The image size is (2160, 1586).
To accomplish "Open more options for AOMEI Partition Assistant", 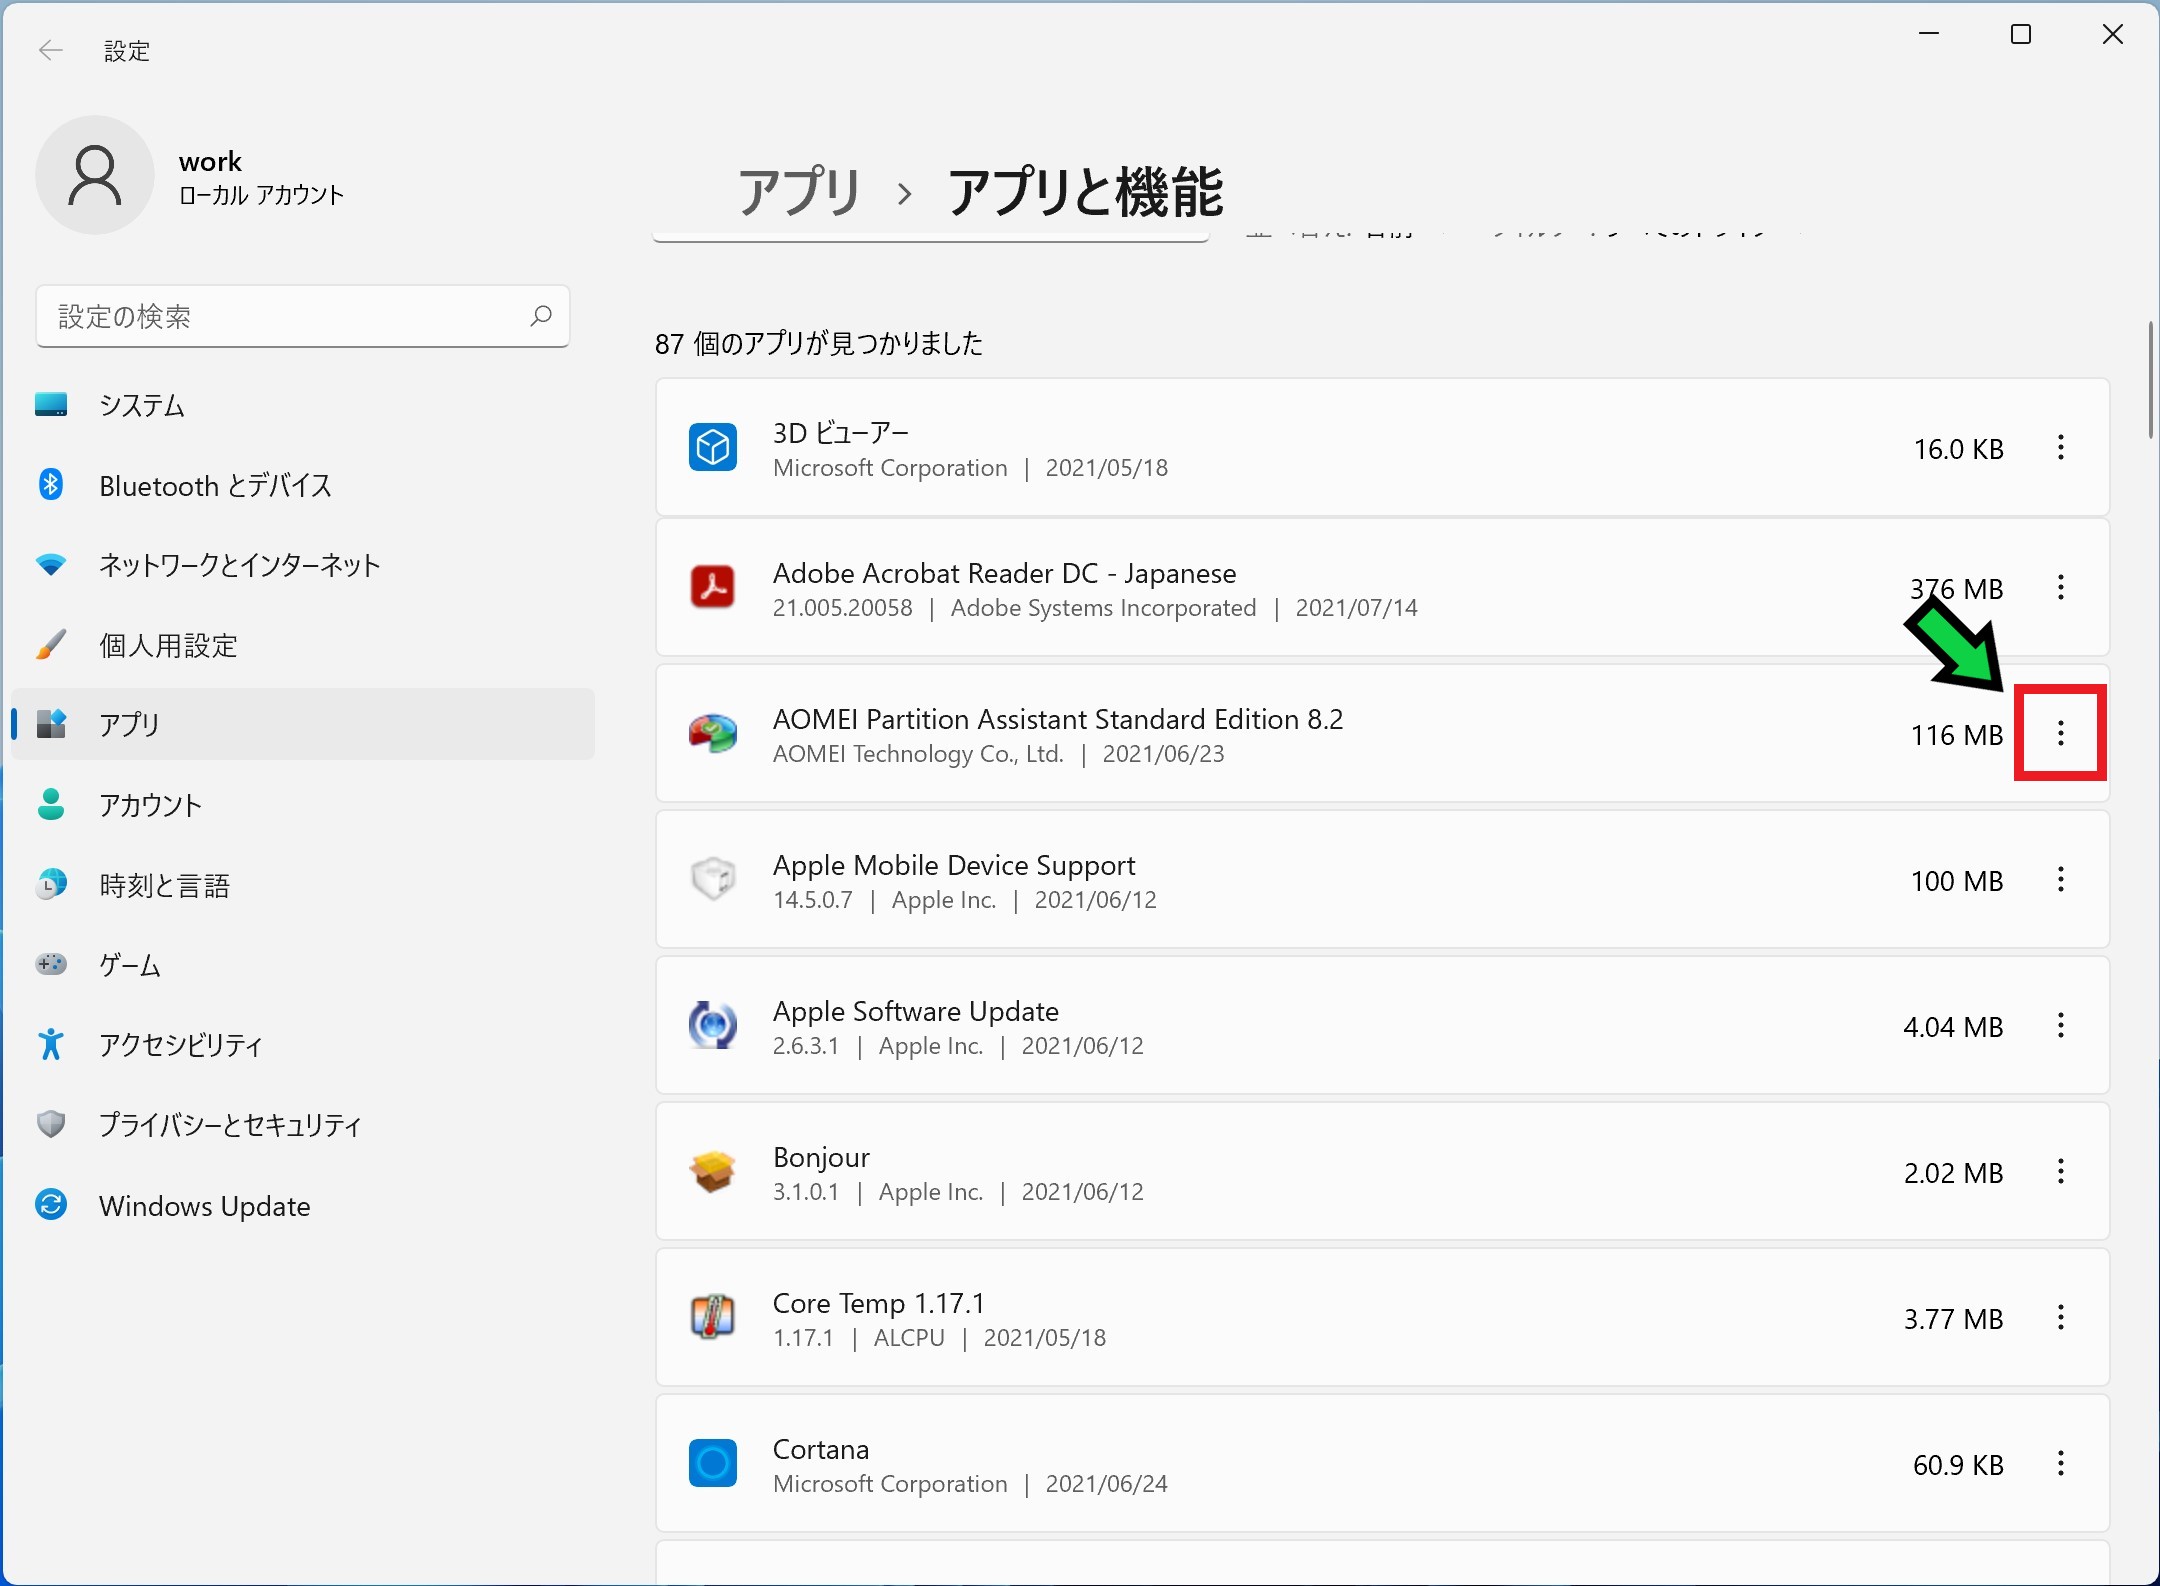I will pyautogui.click(x=2061, y=733).
